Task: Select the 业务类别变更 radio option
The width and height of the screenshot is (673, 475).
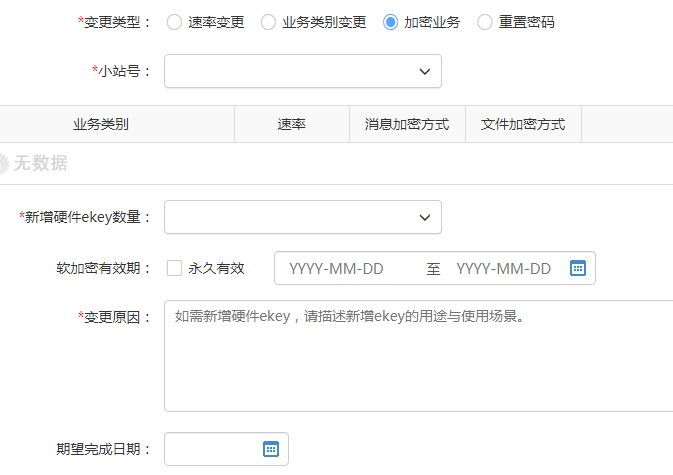Action: click(268, 22)
